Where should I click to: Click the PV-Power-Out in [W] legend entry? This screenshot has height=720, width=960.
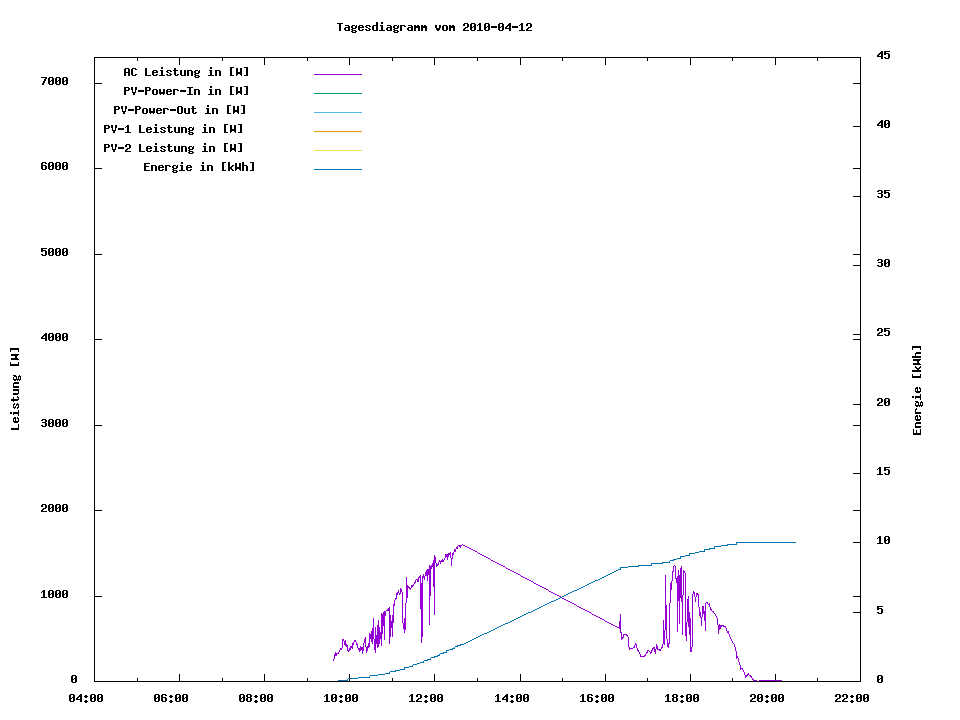[181, 110]
